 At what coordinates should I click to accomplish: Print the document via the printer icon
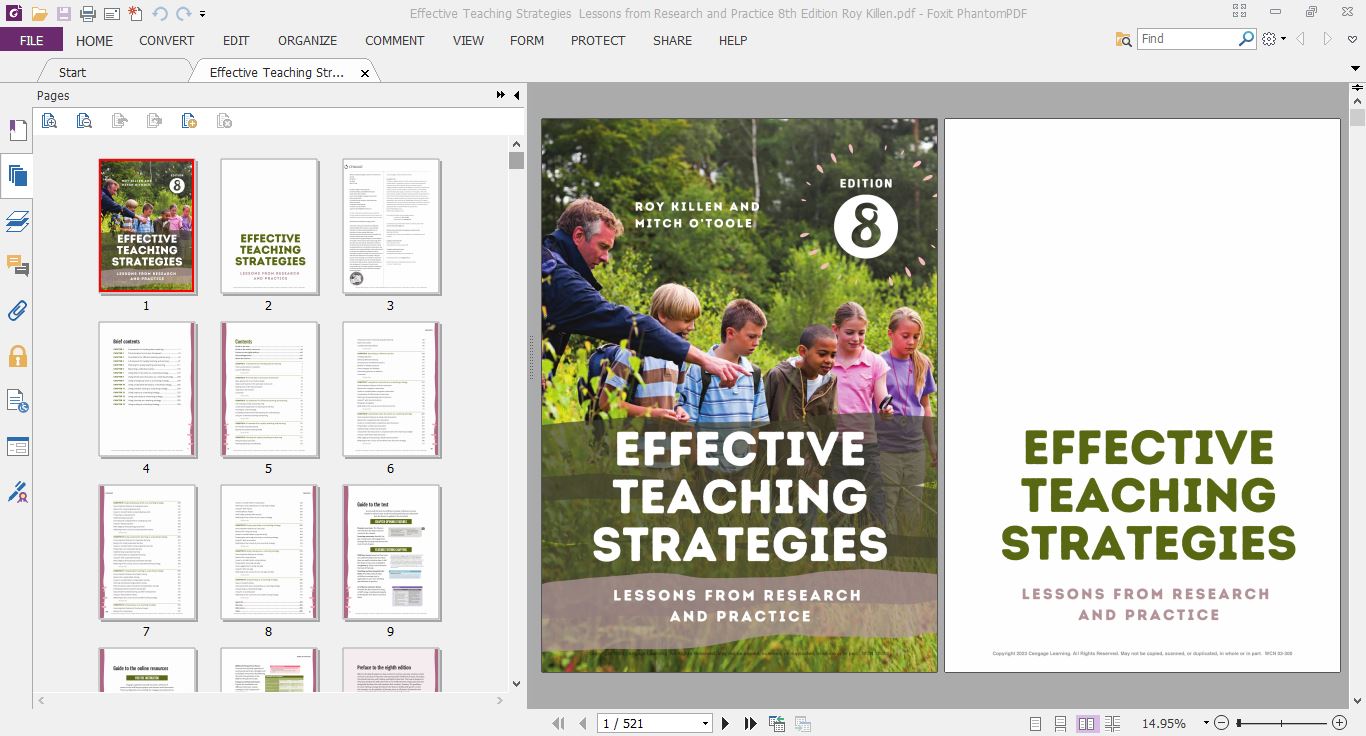(x=87, y=14)
